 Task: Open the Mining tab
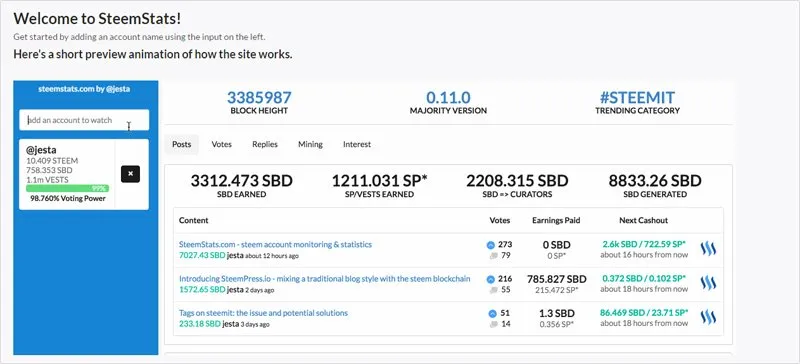pos(310,144)
